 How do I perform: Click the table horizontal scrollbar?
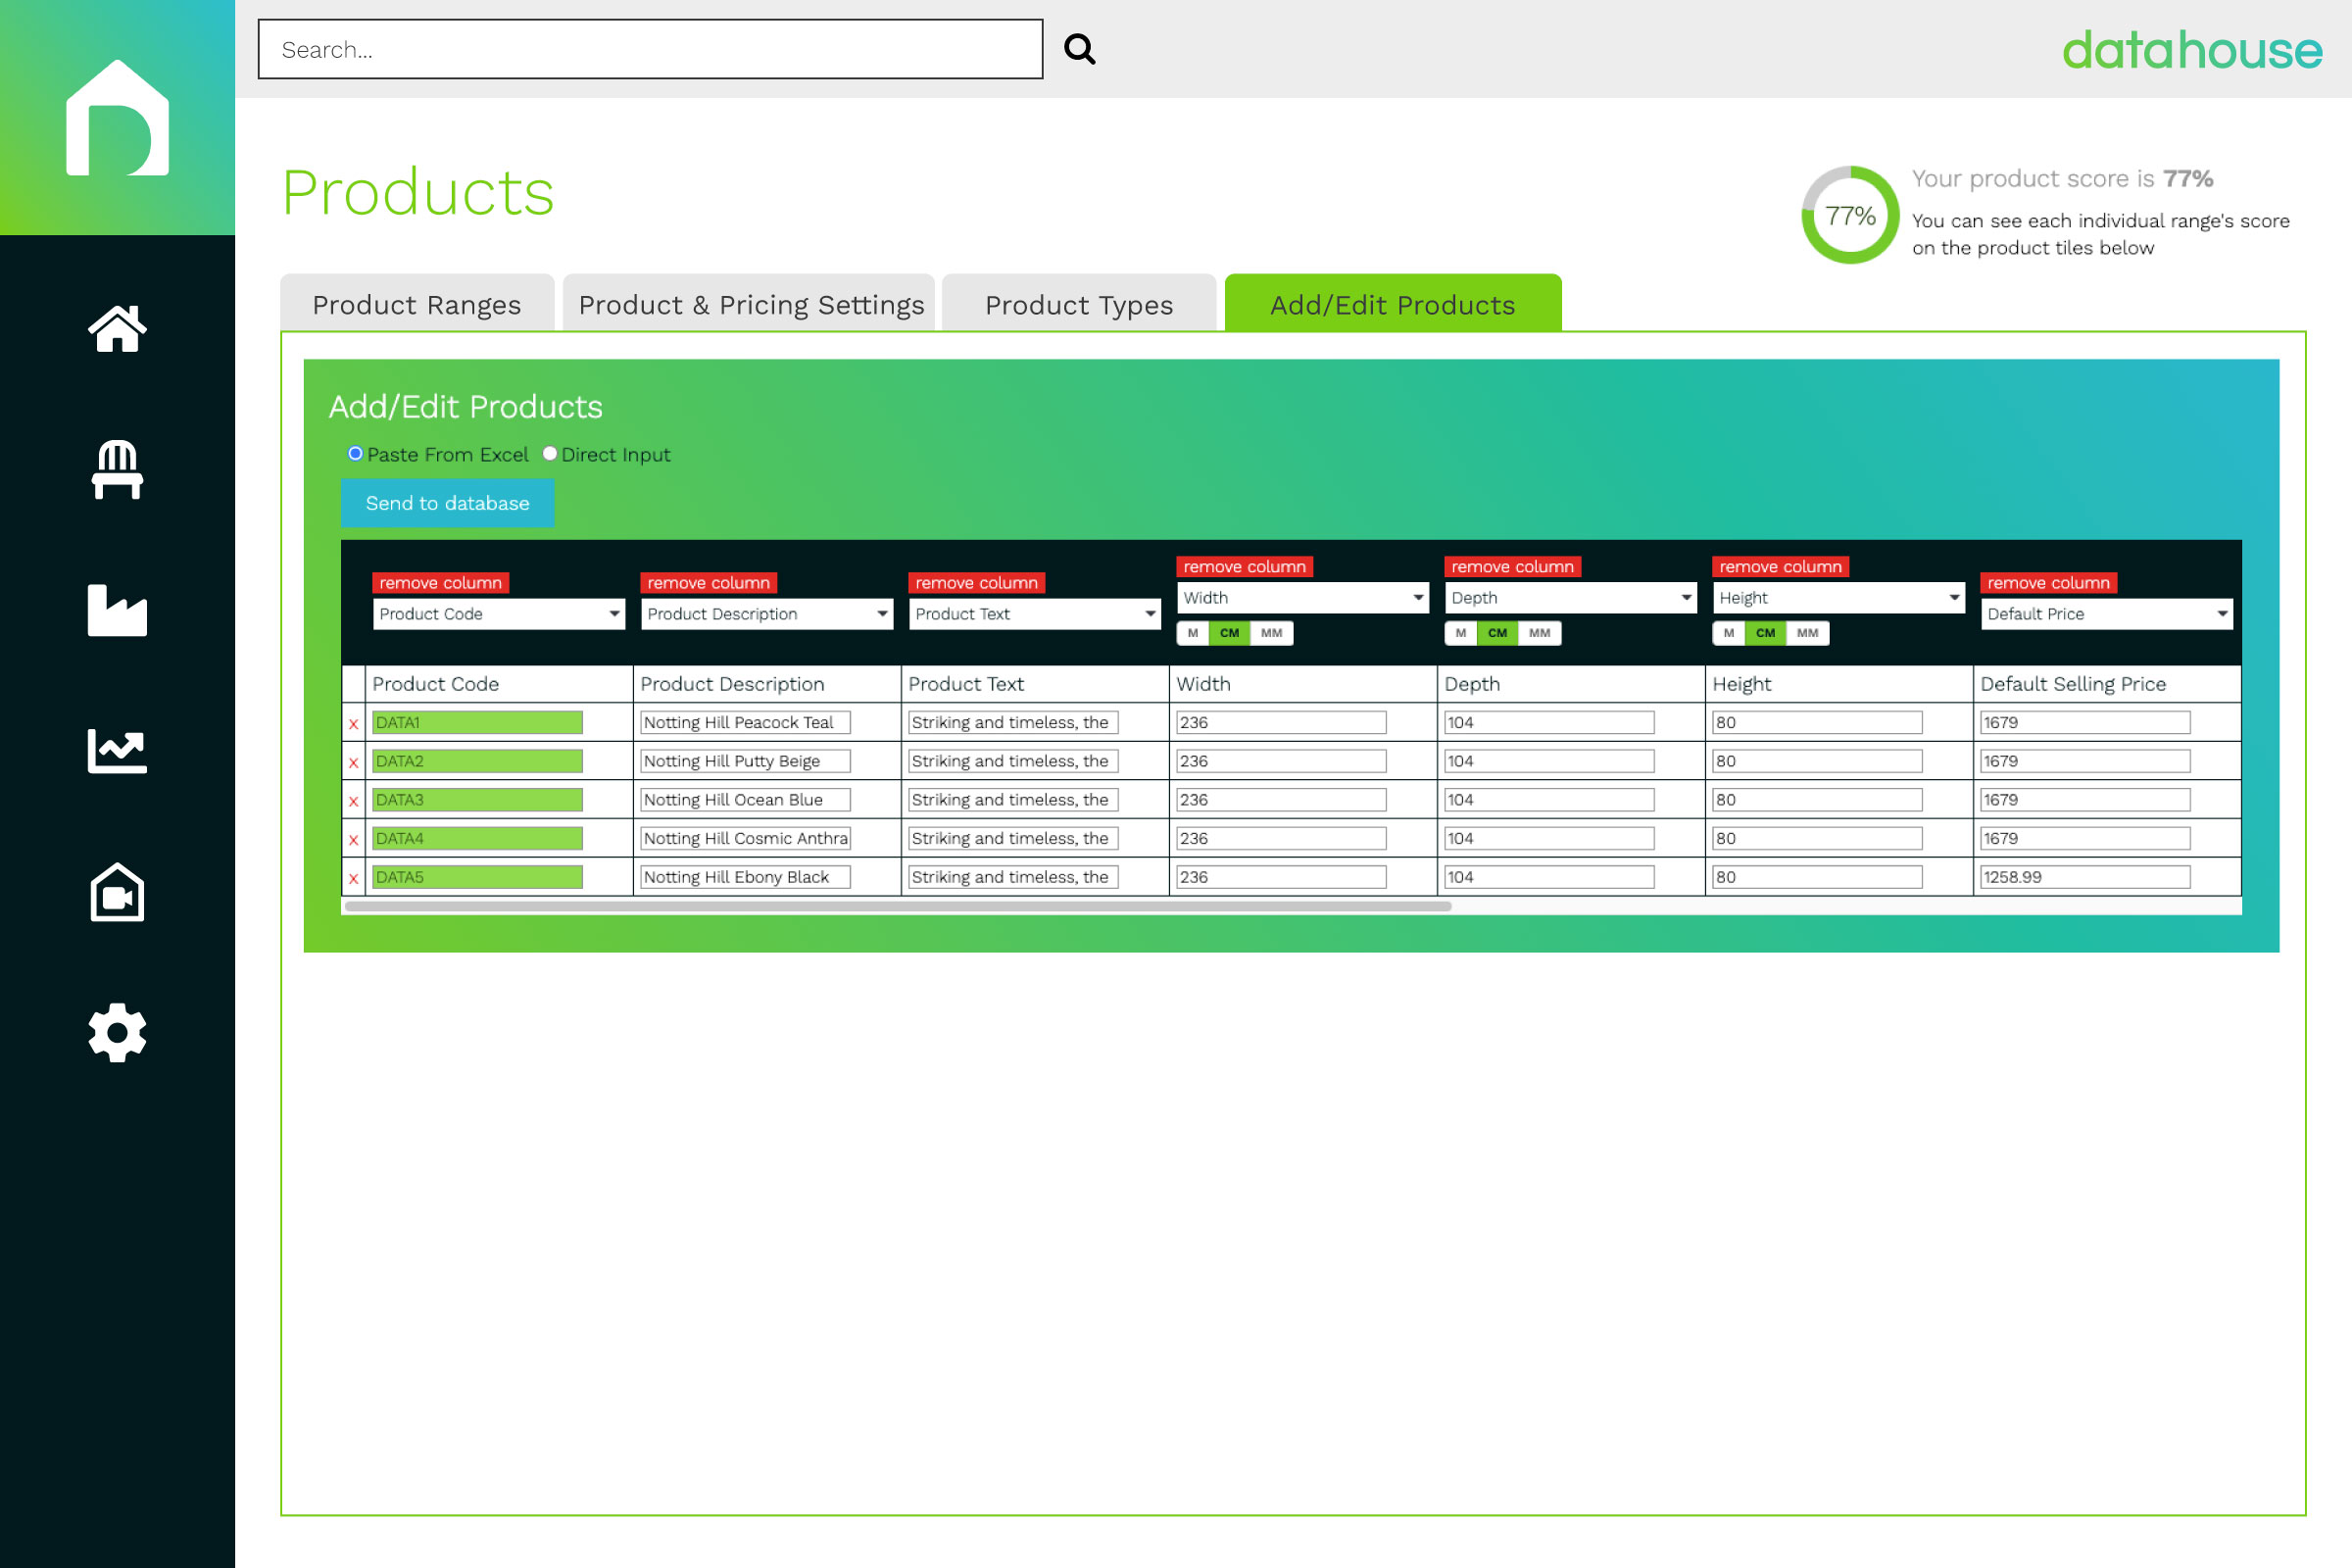898,907
